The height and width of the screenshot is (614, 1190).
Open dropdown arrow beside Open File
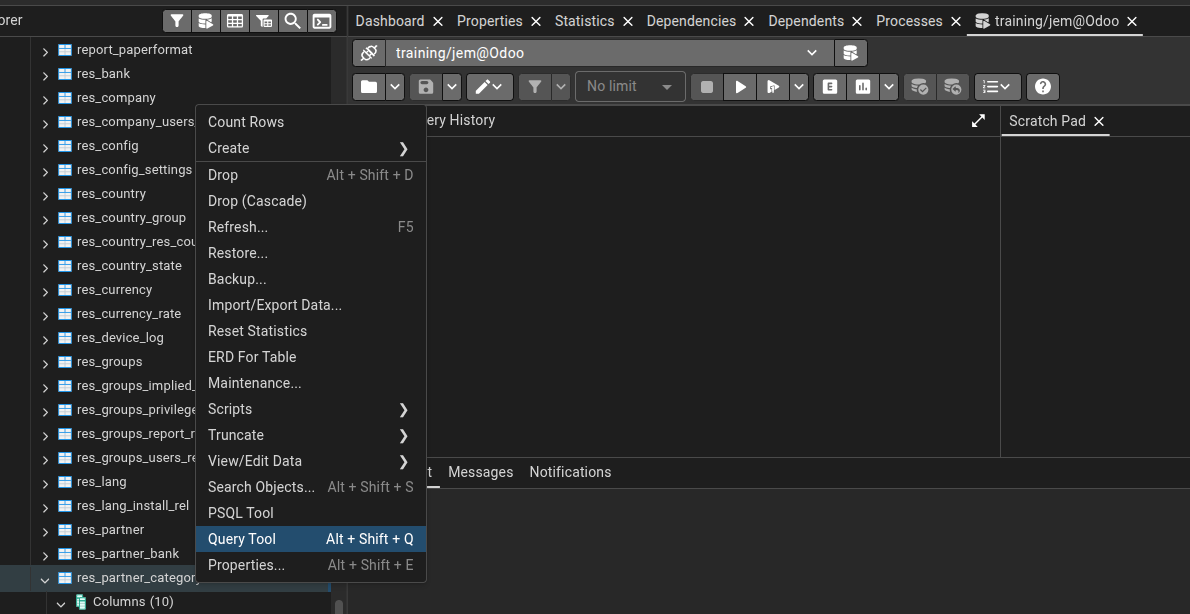click(395, 87)
